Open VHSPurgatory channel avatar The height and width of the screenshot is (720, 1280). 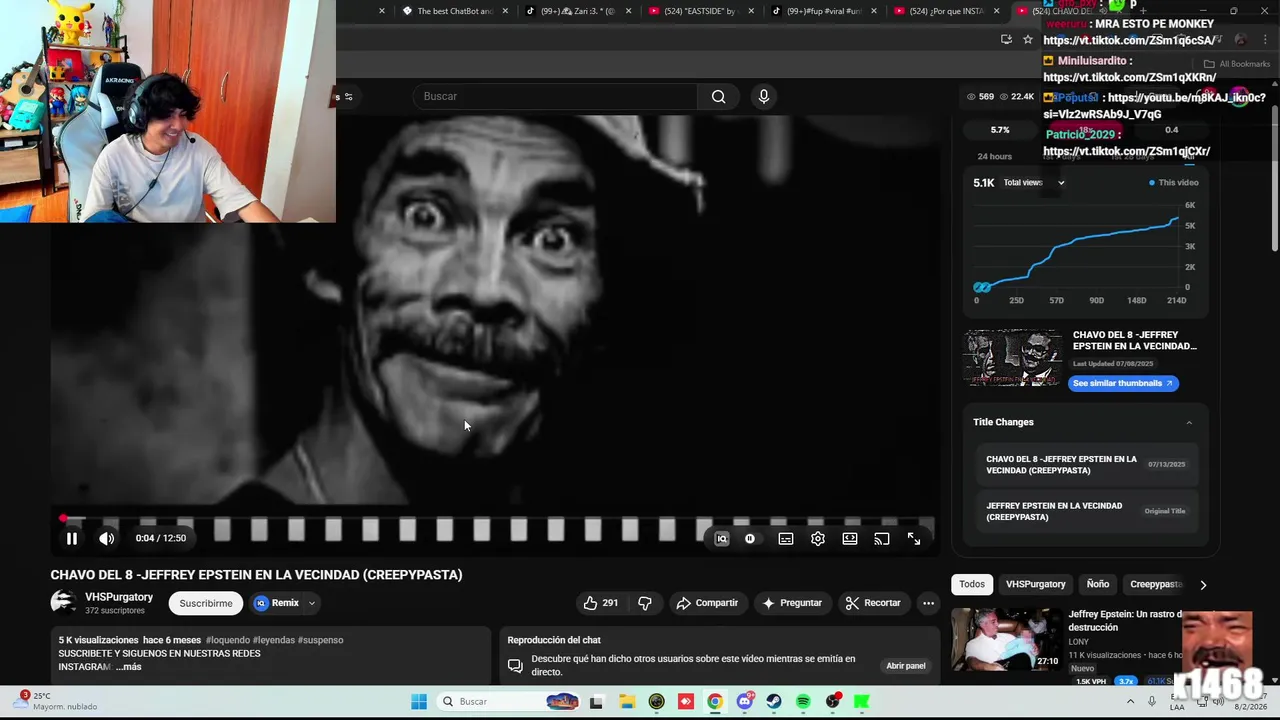[x=64, y=602]
